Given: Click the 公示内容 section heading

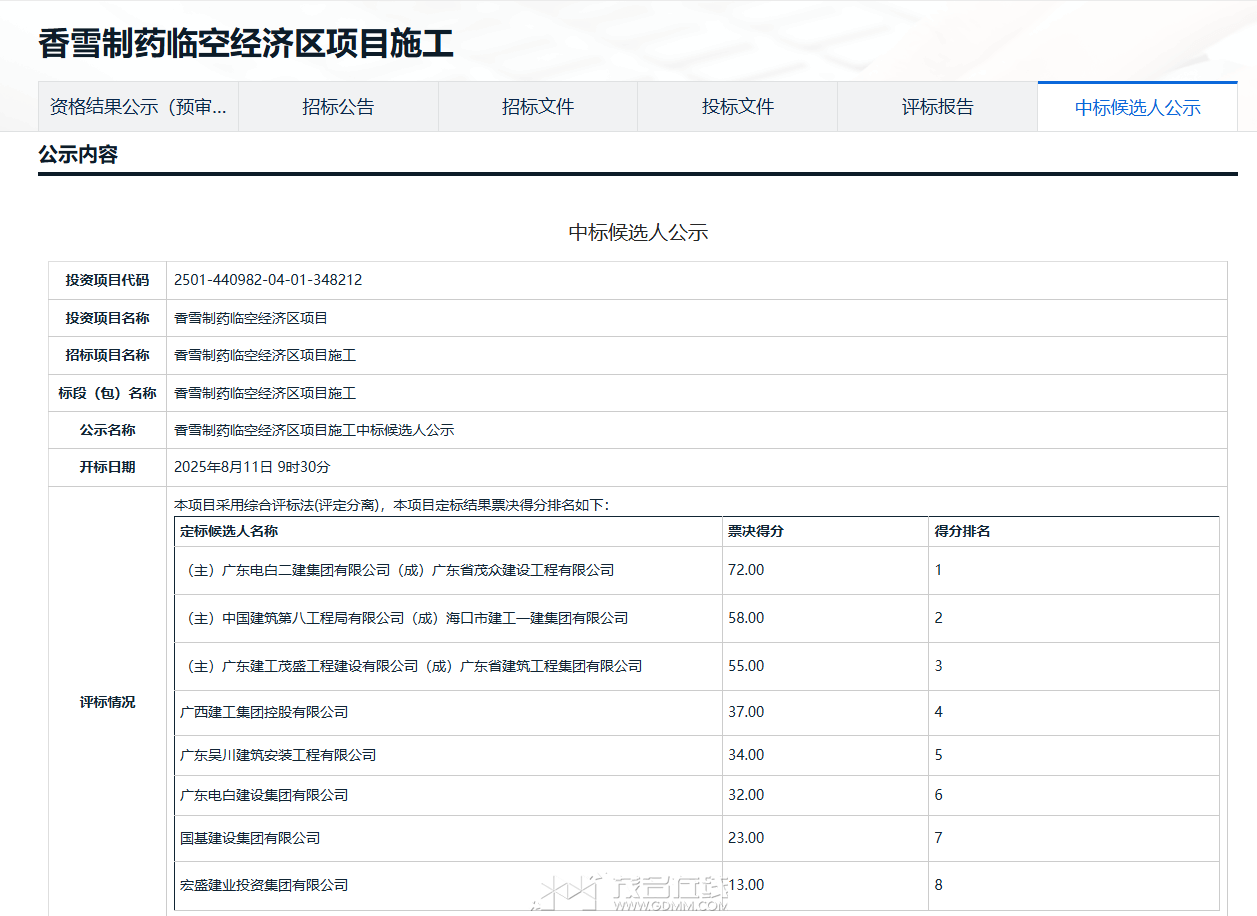Looking at the screenshot, I should [x=78, y=155].
